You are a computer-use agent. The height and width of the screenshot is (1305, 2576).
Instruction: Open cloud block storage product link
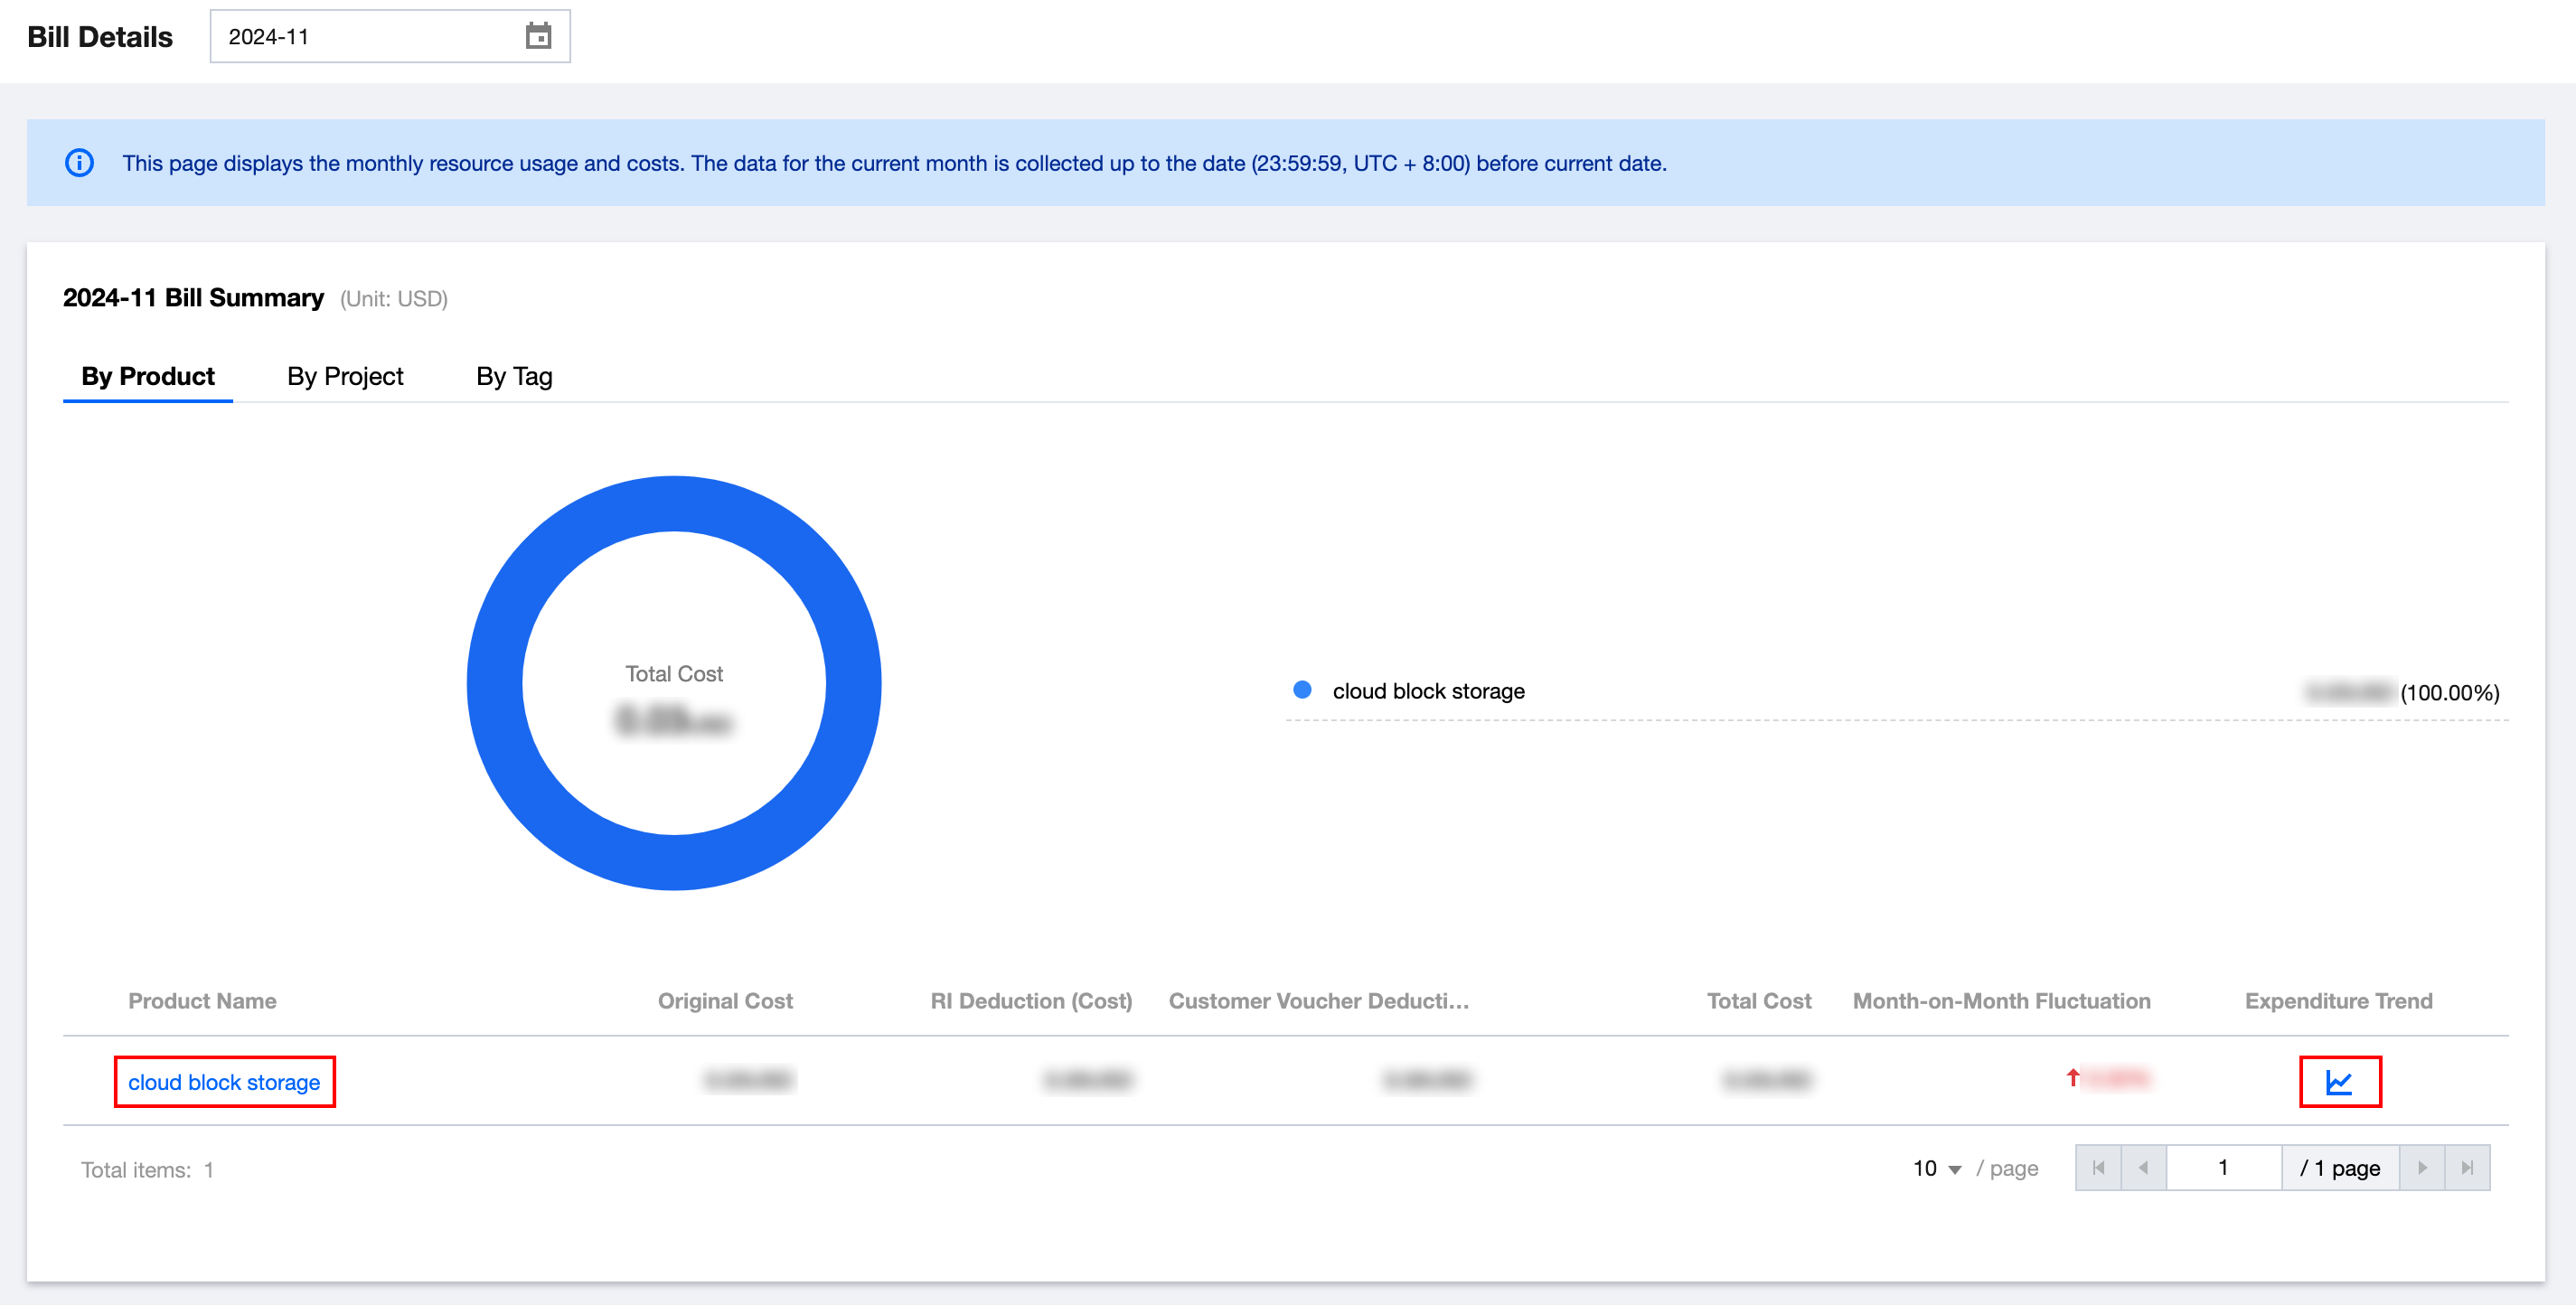[224, 1082]
